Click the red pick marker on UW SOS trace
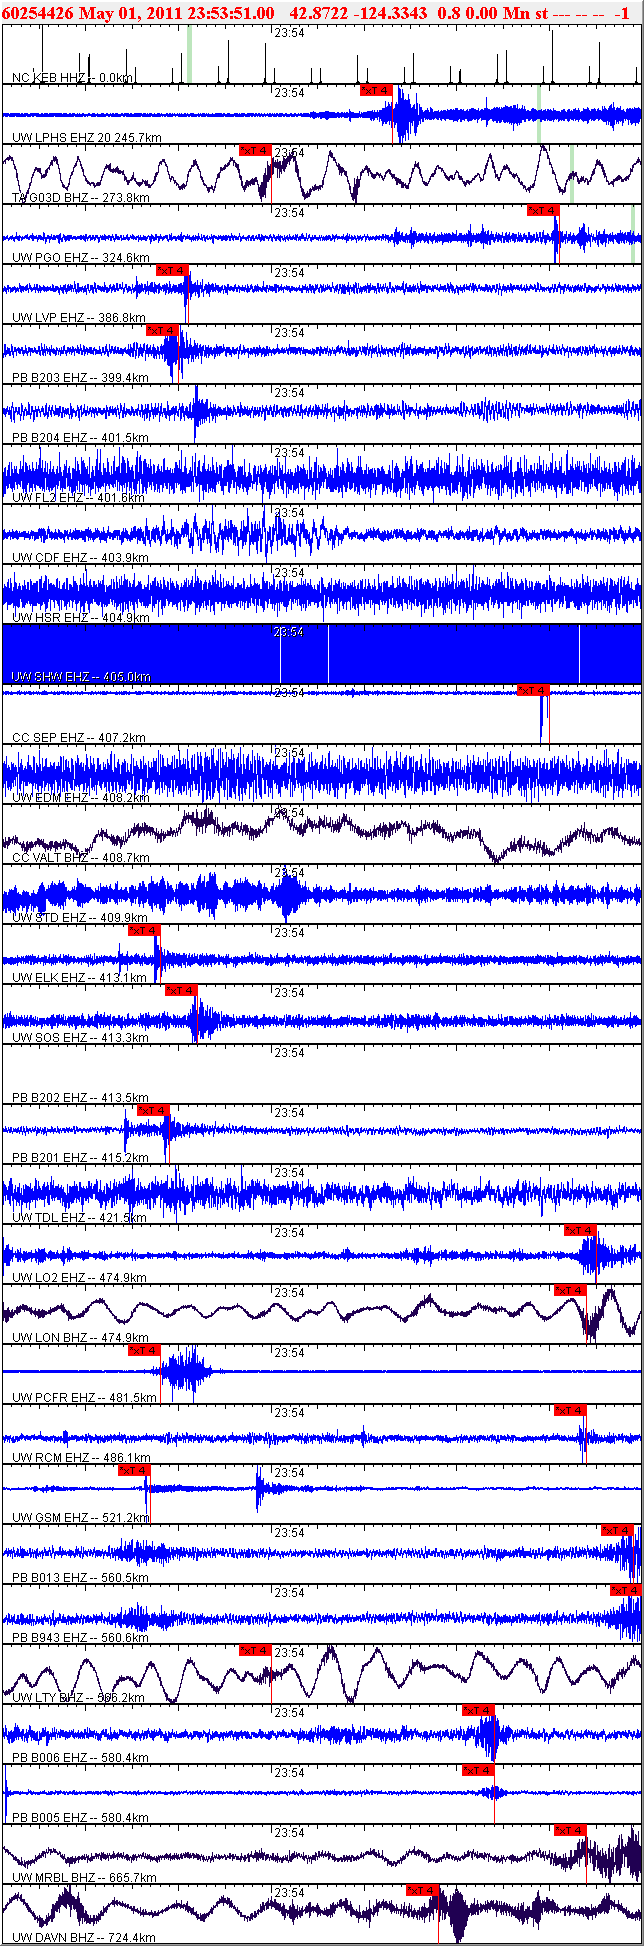This screenshot has width=644, height=1946. pyautogui.click(x=181, y=991)
